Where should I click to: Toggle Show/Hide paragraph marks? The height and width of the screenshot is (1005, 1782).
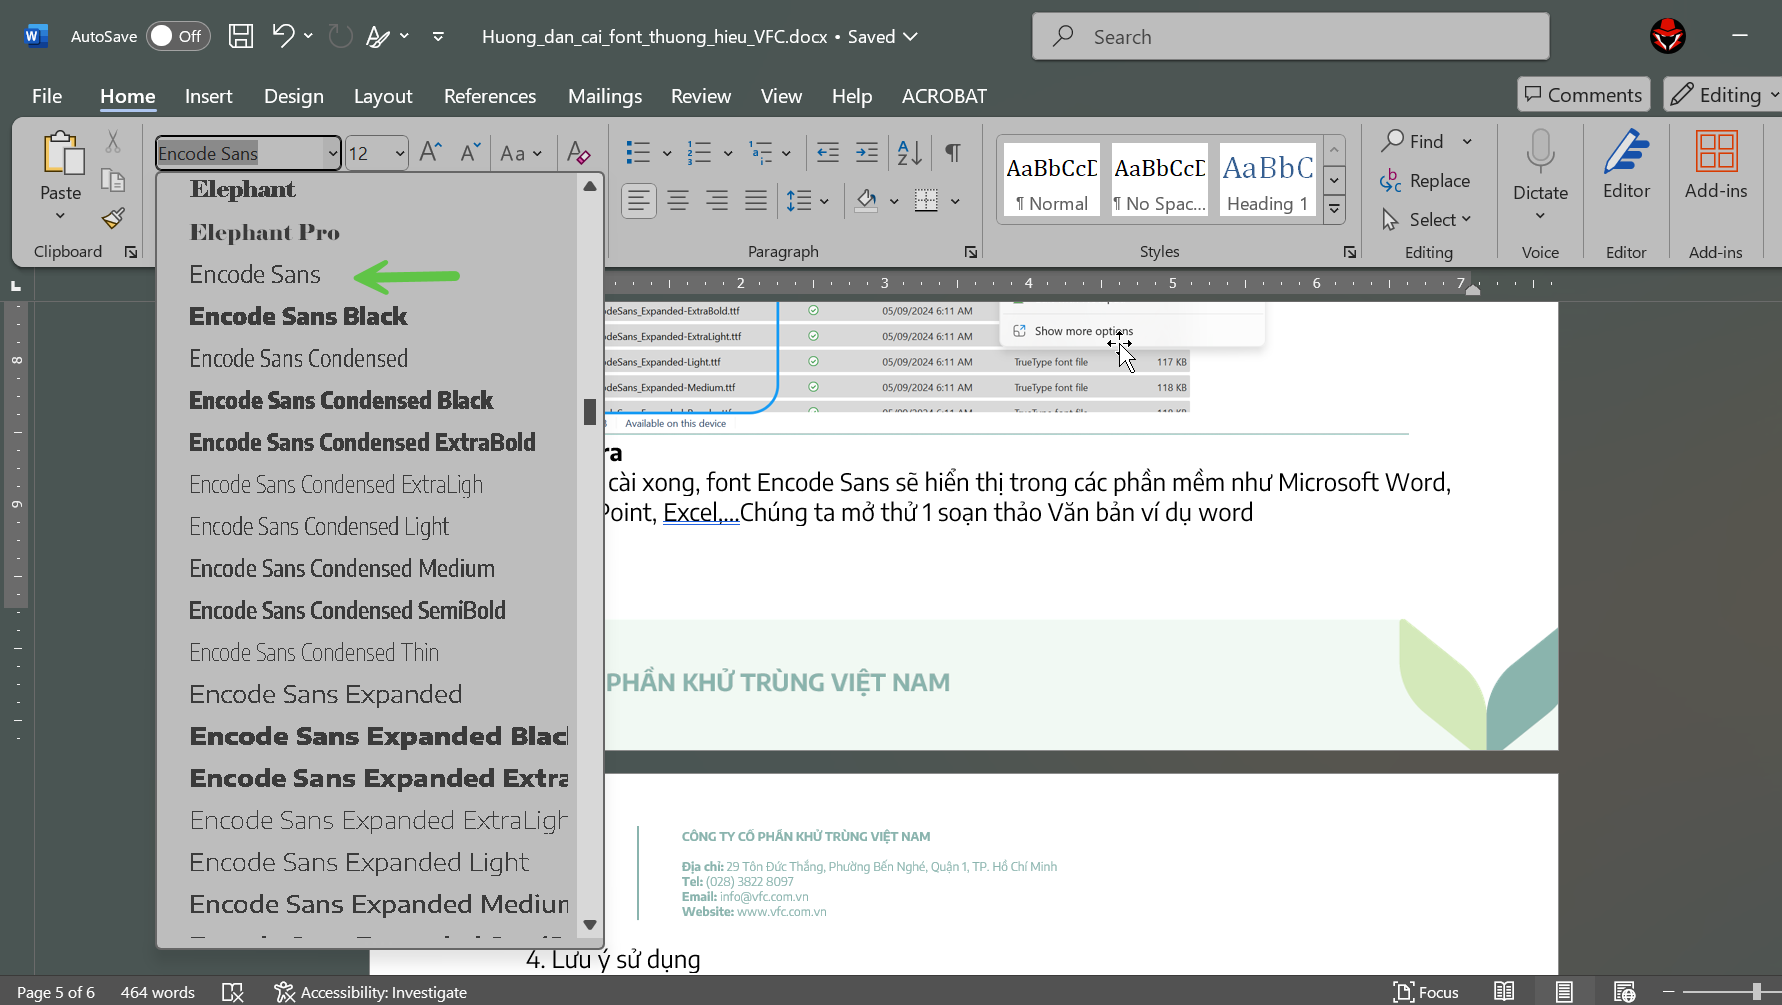(x=953, y=152)
